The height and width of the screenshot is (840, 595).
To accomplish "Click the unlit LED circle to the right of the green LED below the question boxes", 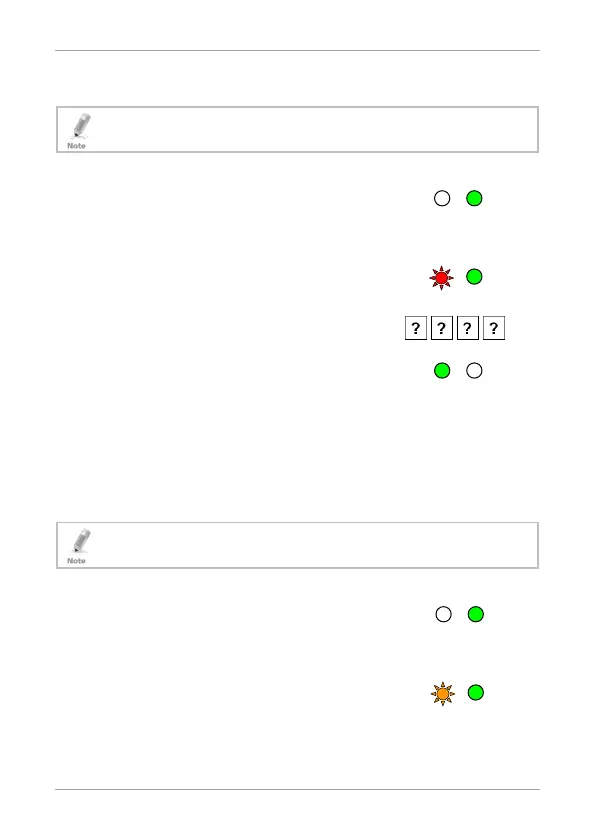I will click(474, 370).
